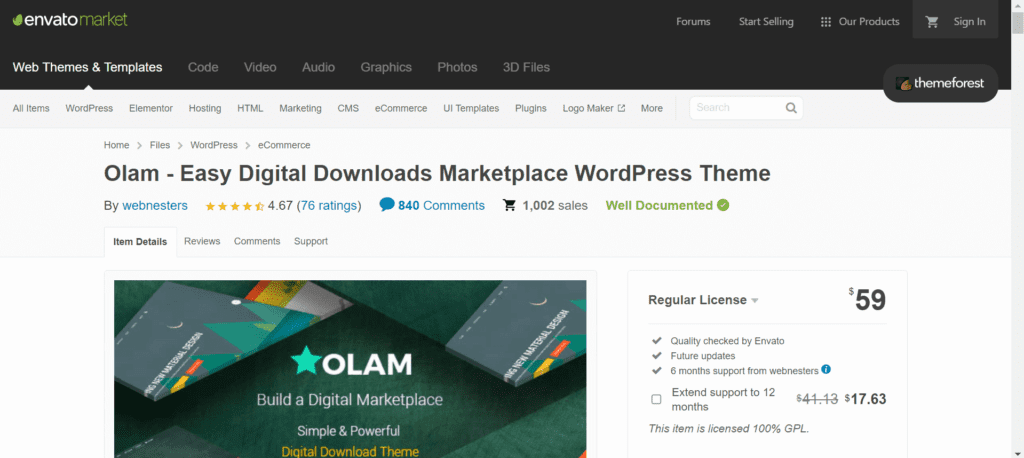Image resolution: width=1024 pixels, height=458 pixels.
Task: Click 'Future updates' text
Action: coord(703,356)
